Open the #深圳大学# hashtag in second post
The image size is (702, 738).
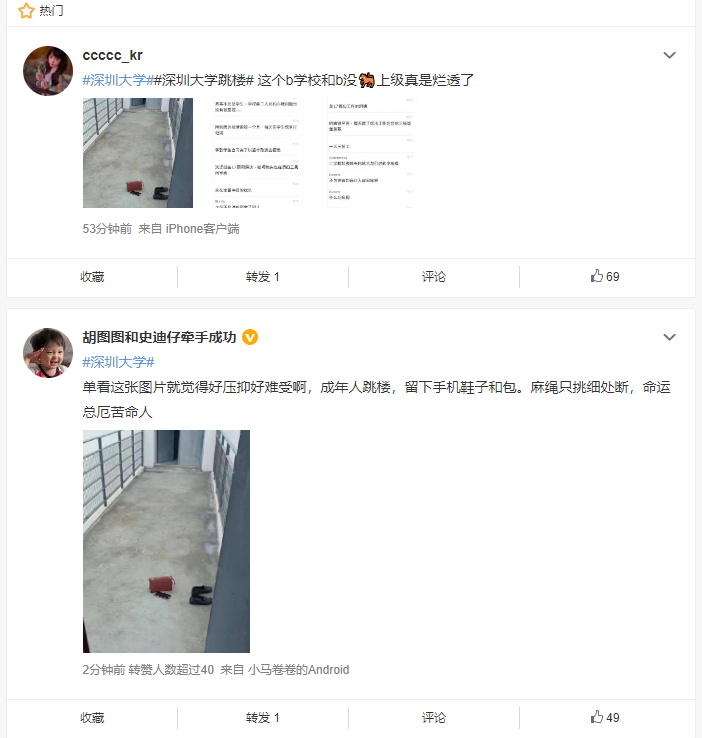click(118, 362)
